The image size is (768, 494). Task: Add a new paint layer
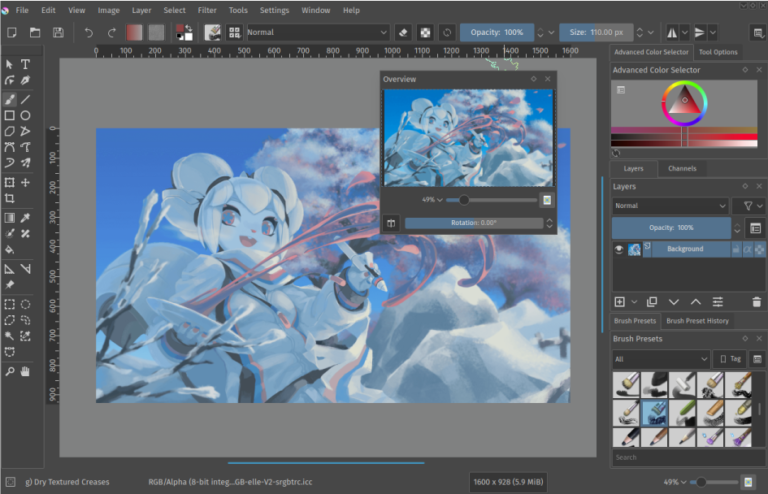[620, 302]
